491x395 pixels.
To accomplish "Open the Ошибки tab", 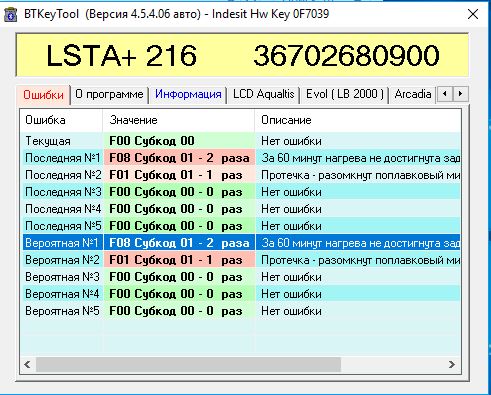I will (x=43, y=95).
